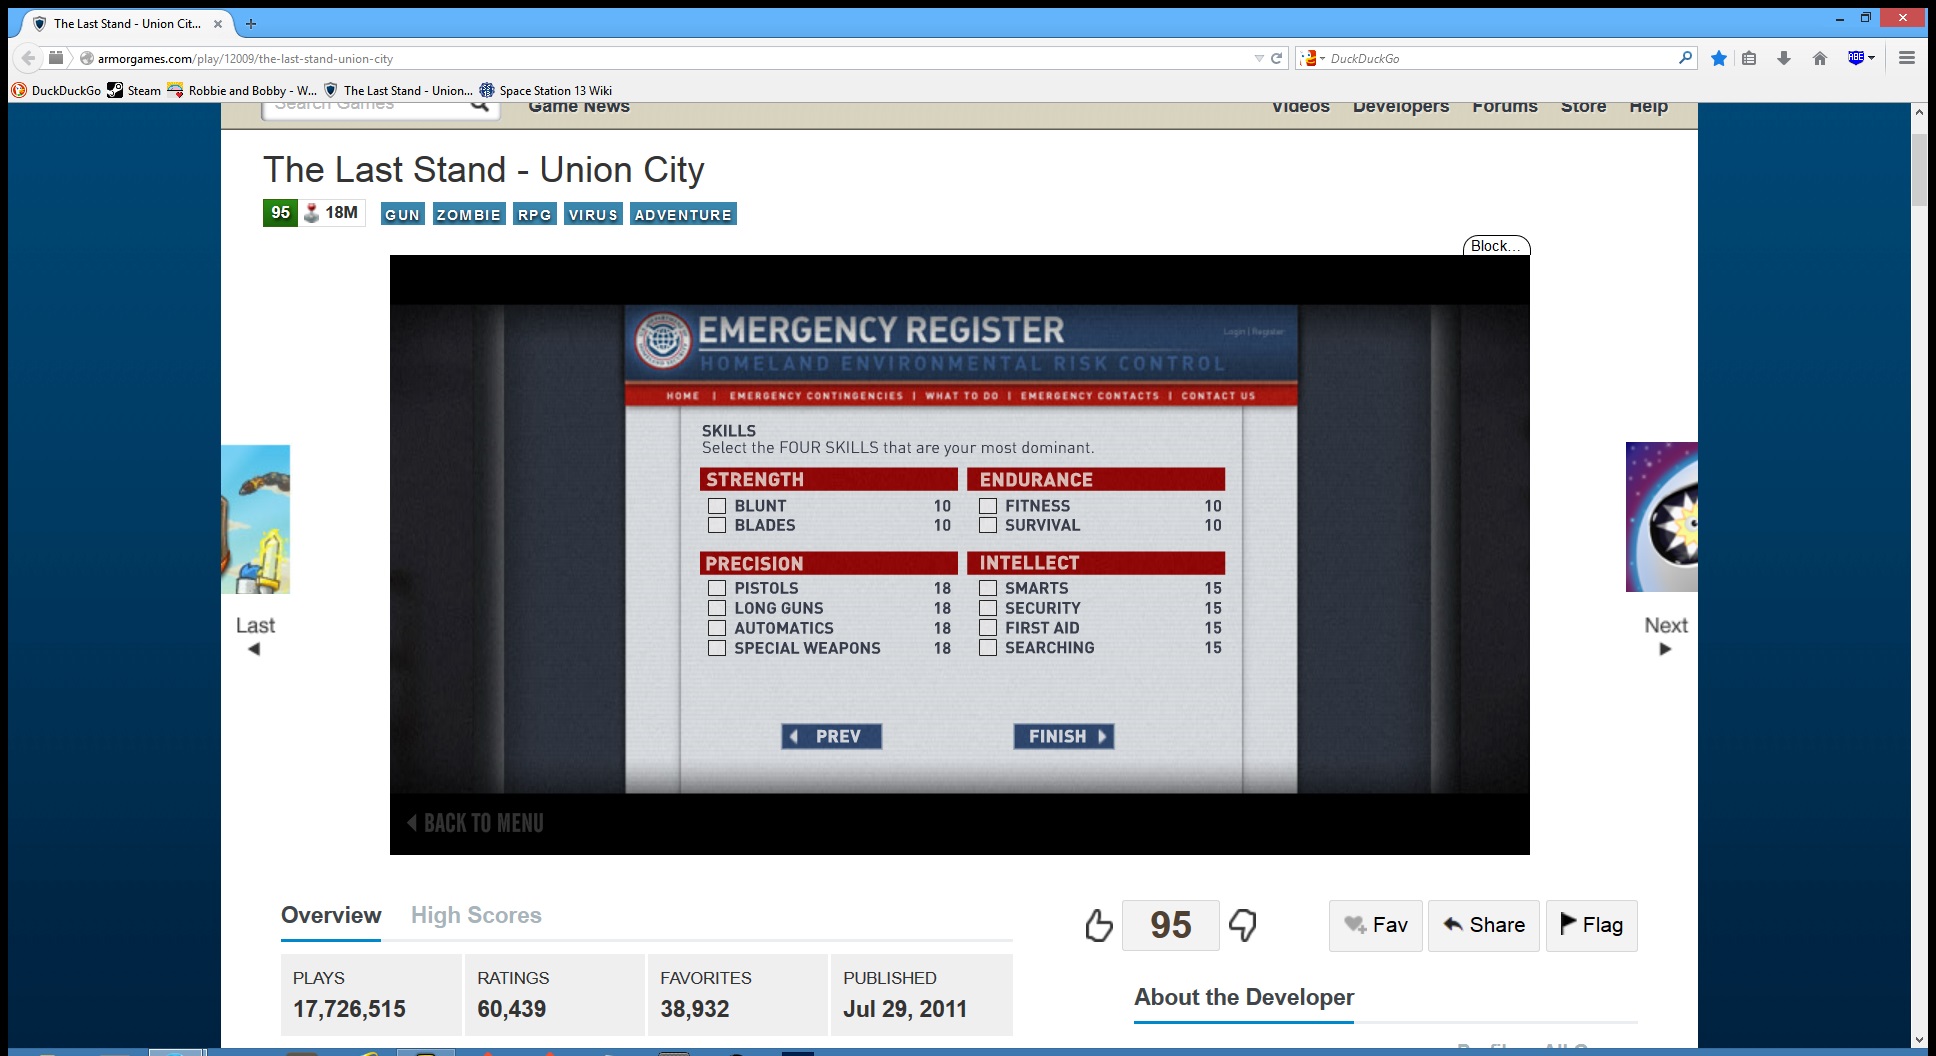The image size is (1936, 1056).
Task: Tick the FIRST AID skill checkbox
Action: (988, 628)
